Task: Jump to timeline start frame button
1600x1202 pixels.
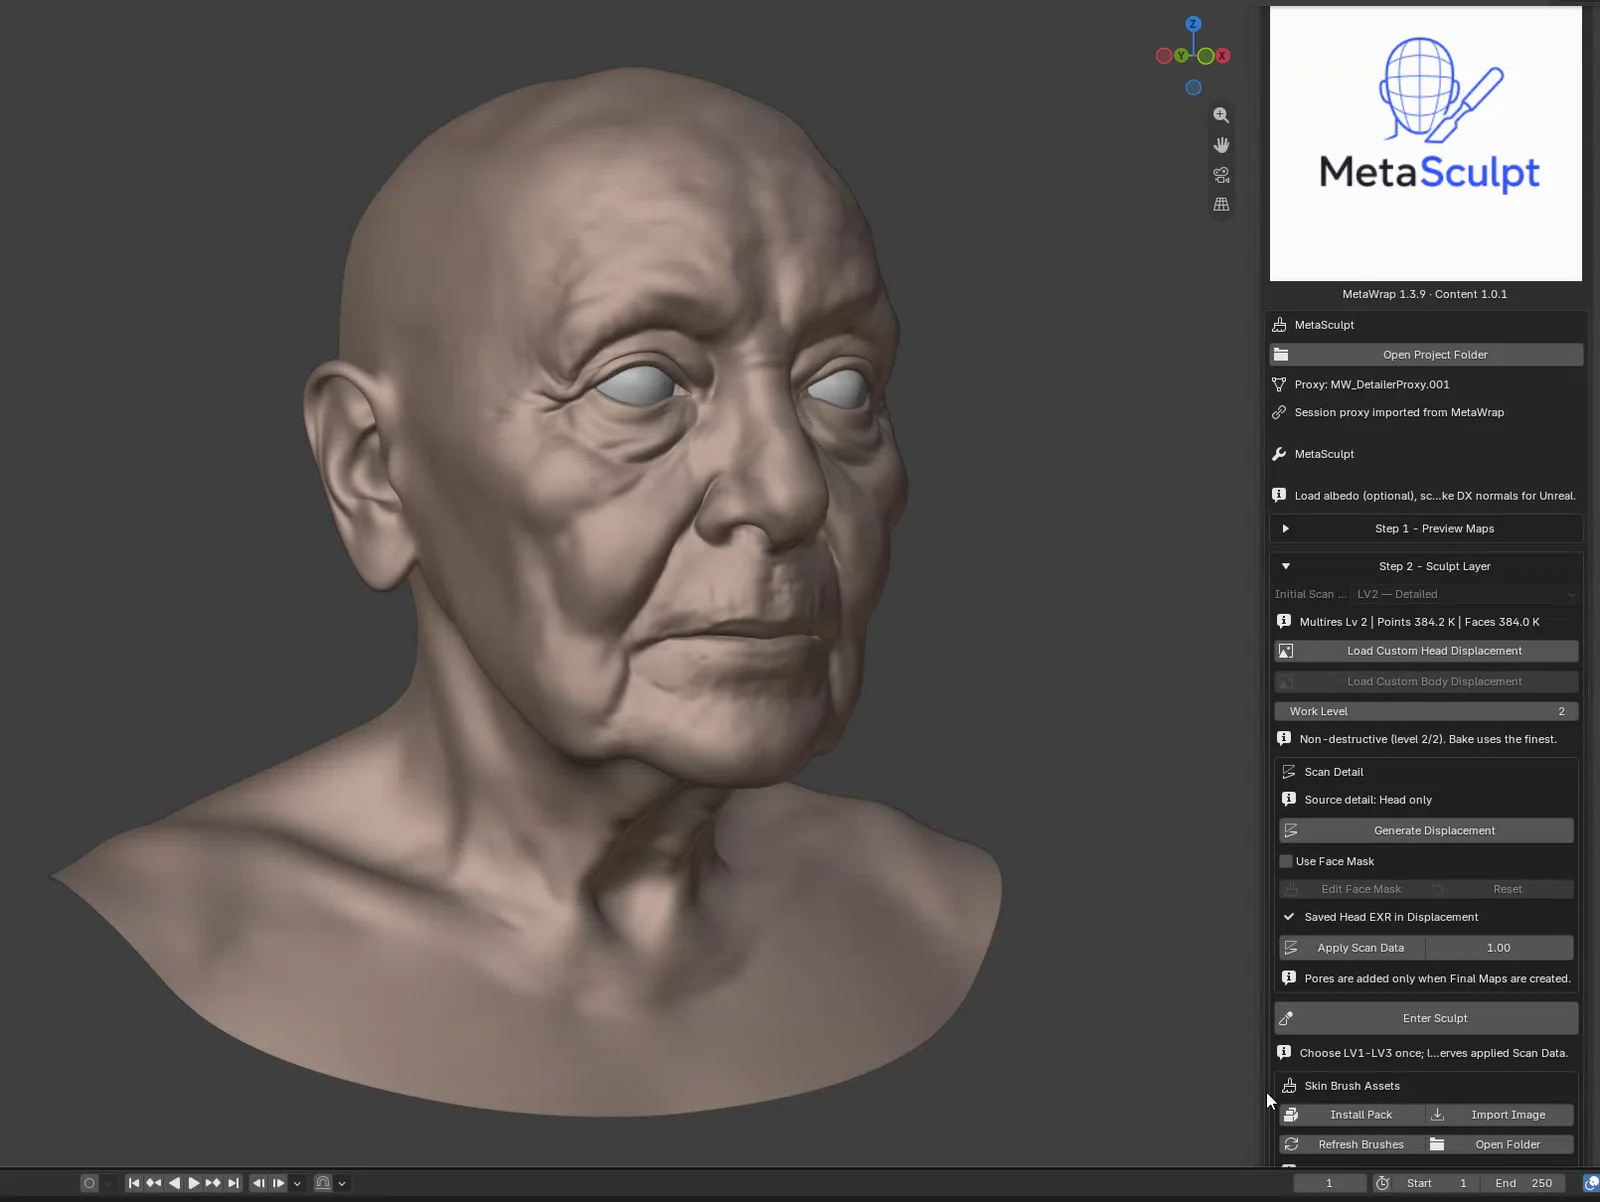Action: click(134, 1183)
